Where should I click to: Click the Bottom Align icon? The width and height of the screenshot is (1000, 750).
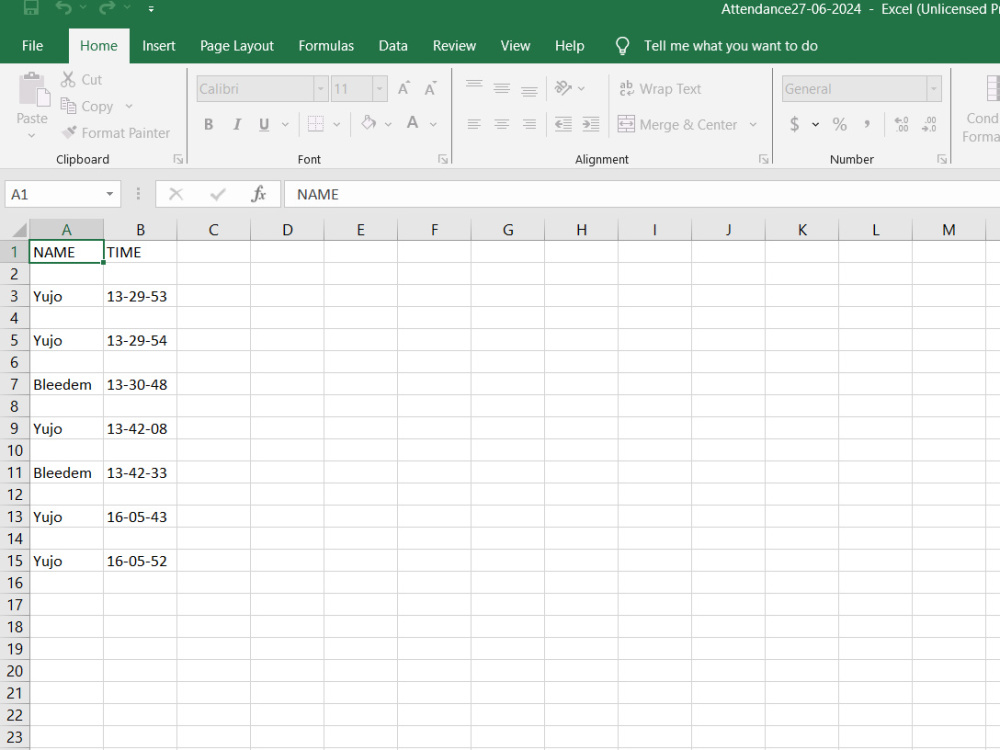pyautogui.click(x=529, y=89)
